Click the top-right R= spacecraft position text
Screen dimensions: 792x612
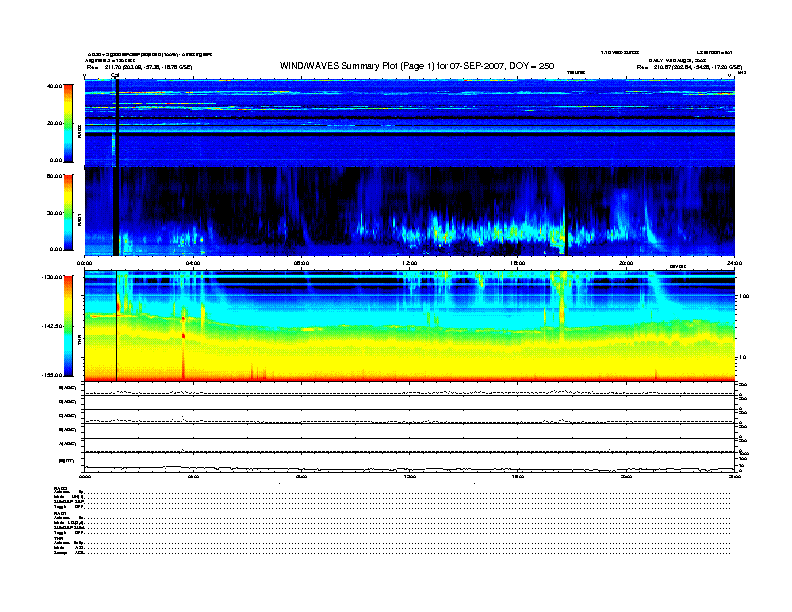tap(689, 67)
